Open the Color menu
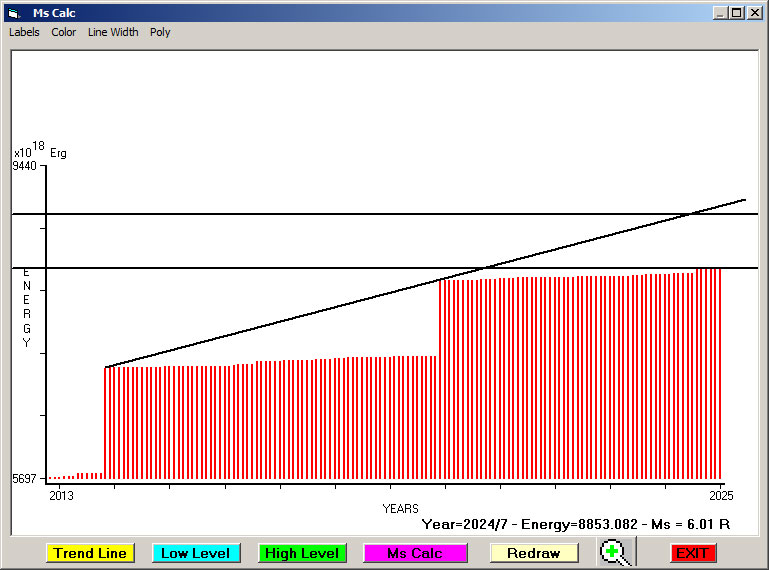The image size is (769, 570). pyautogui.click(x=64, y=32)
